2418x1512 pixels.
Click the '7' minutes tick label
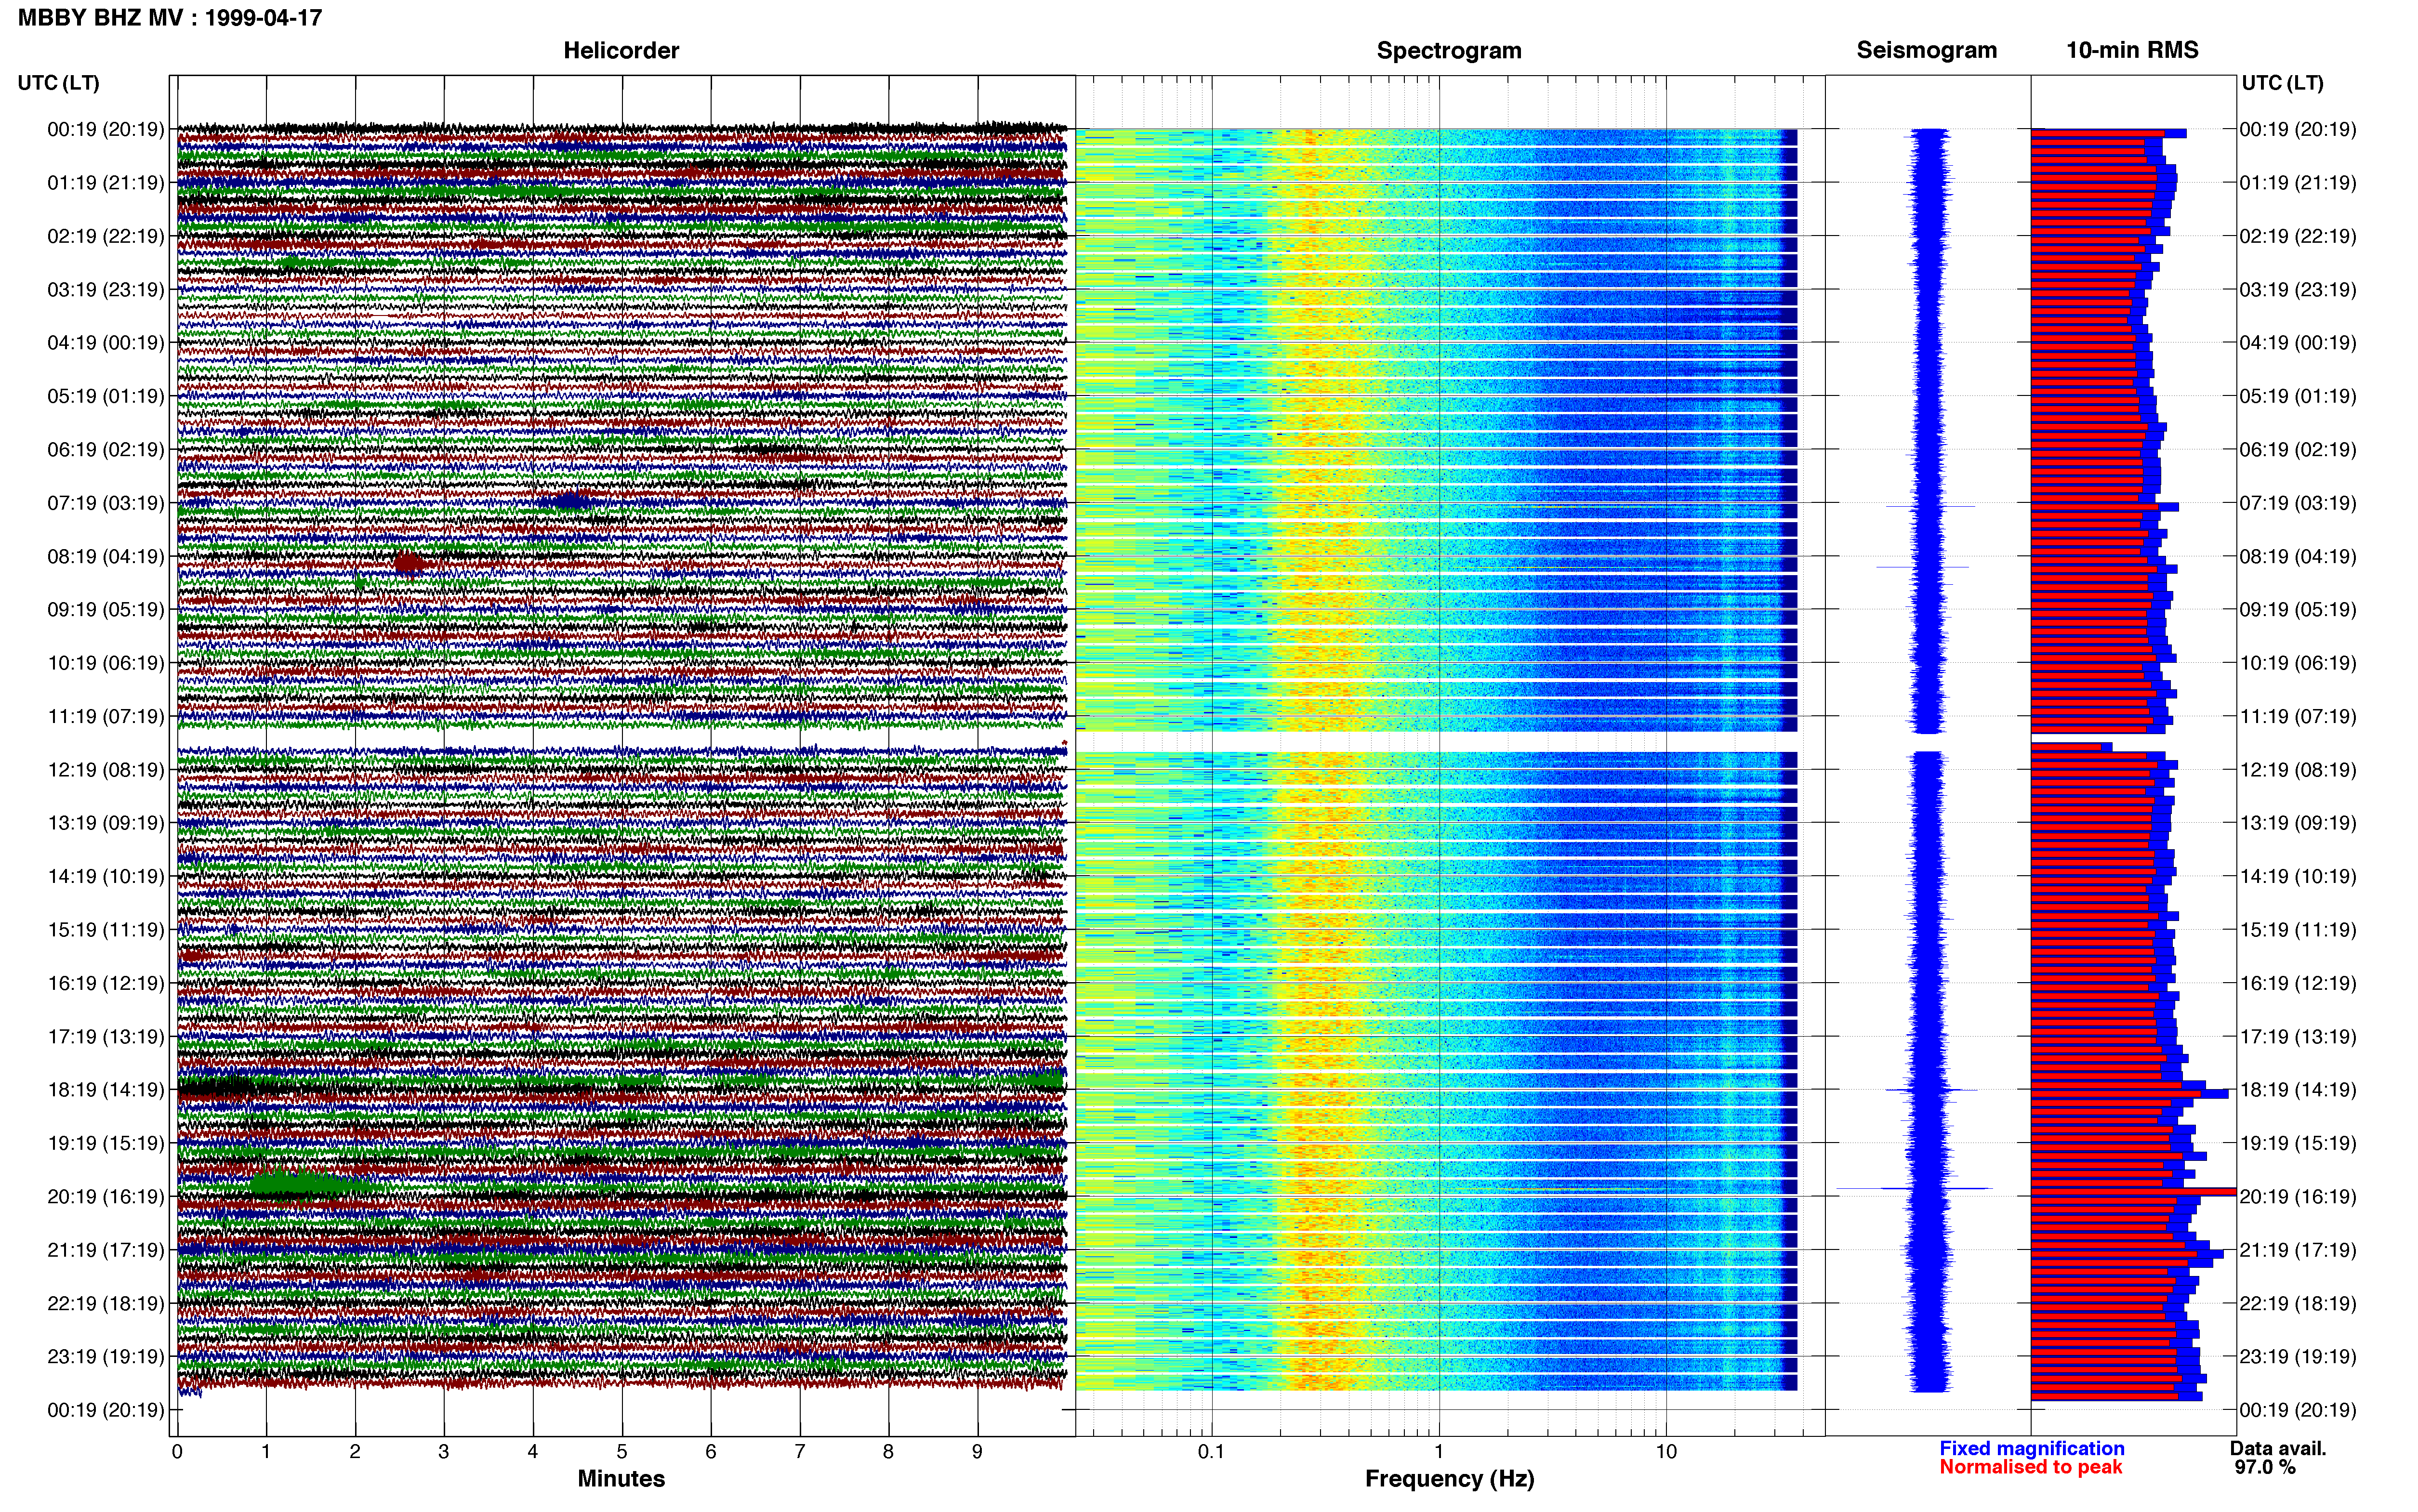[800, 1451]
